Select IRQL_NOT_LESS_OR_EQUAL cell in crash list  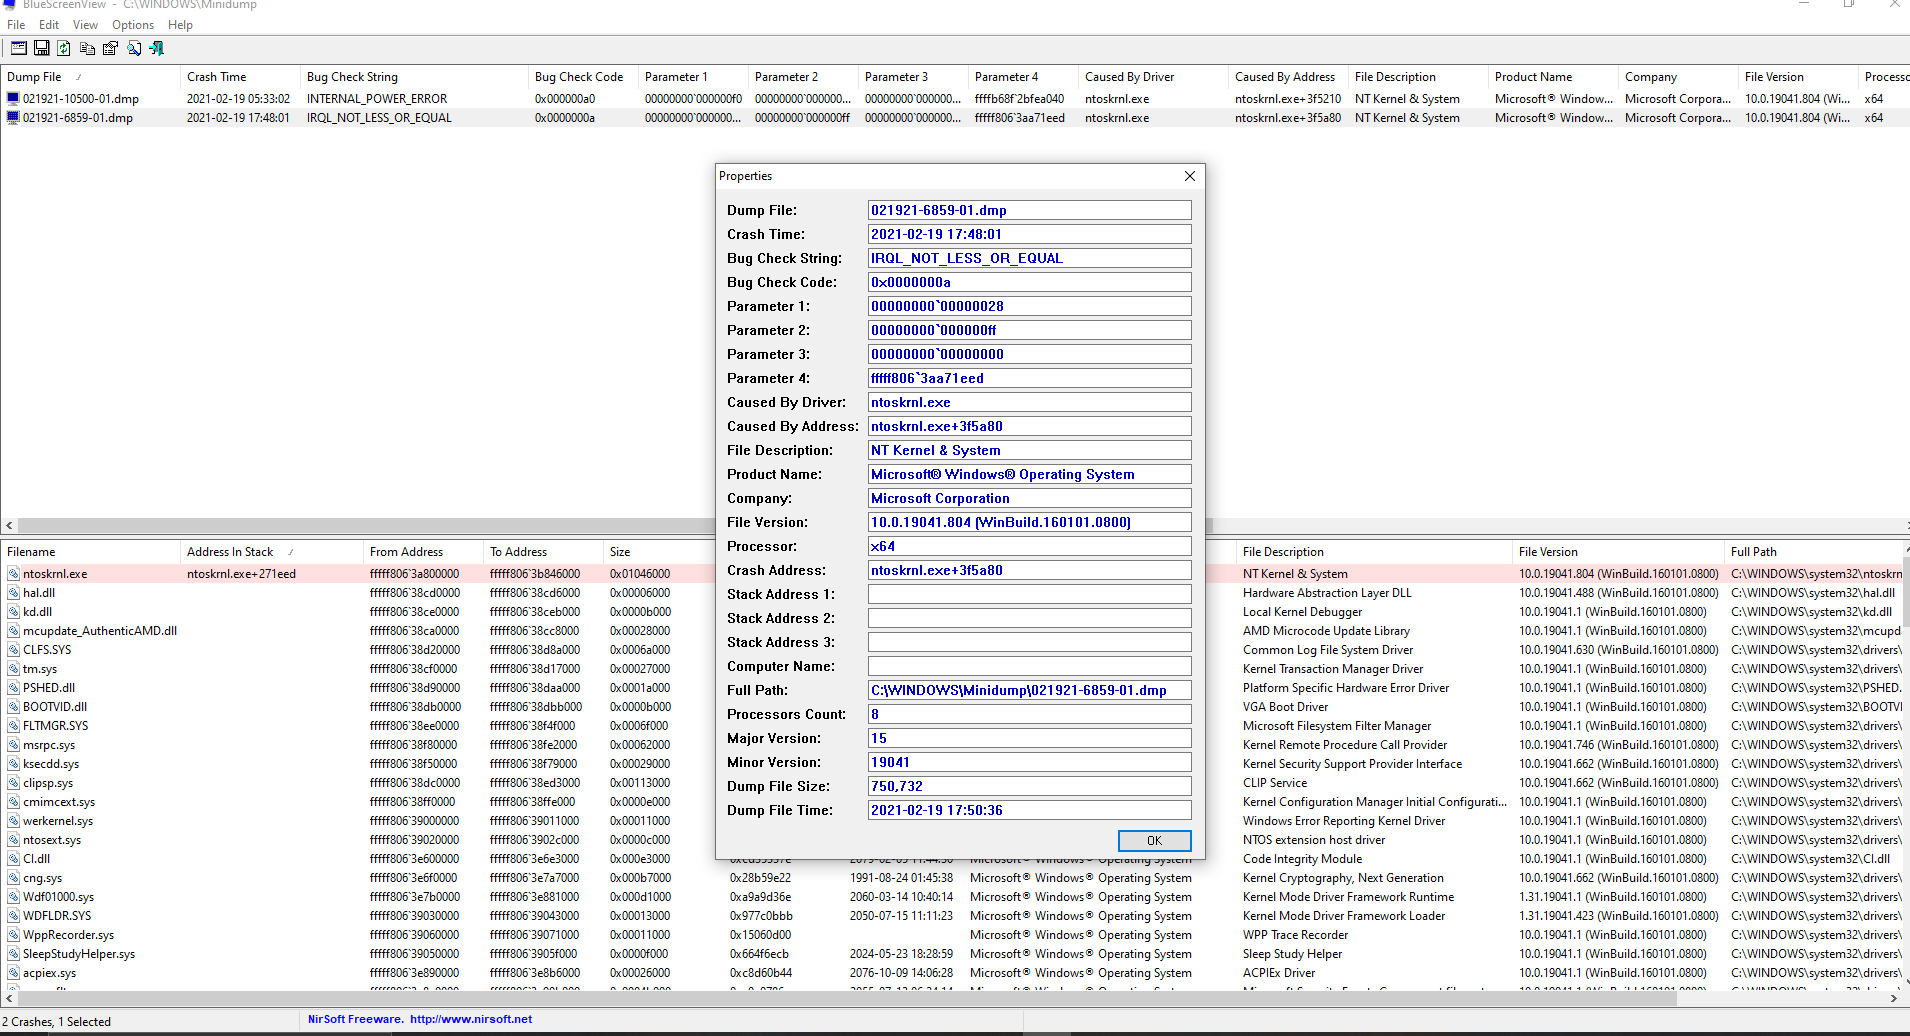[x=379, y=118]
